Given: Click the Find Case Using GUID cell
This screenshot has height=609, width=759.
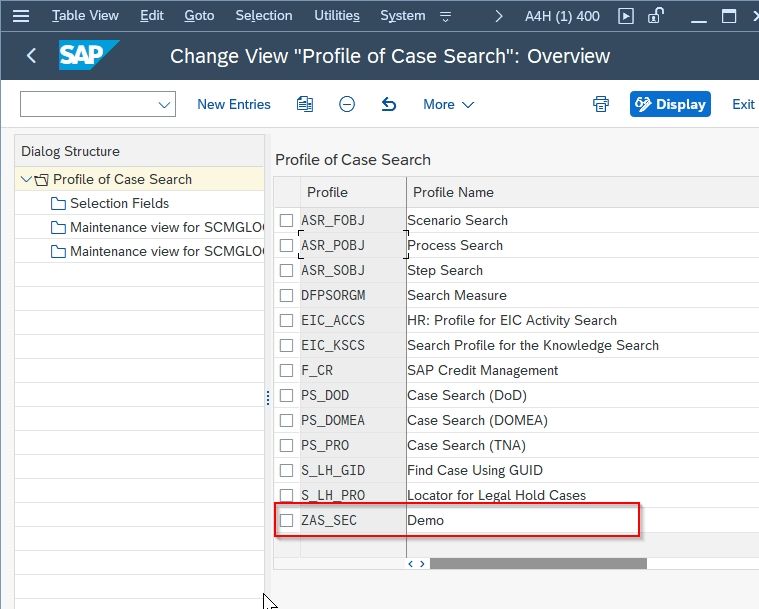Looking at the screenshot, I should 583,471.
